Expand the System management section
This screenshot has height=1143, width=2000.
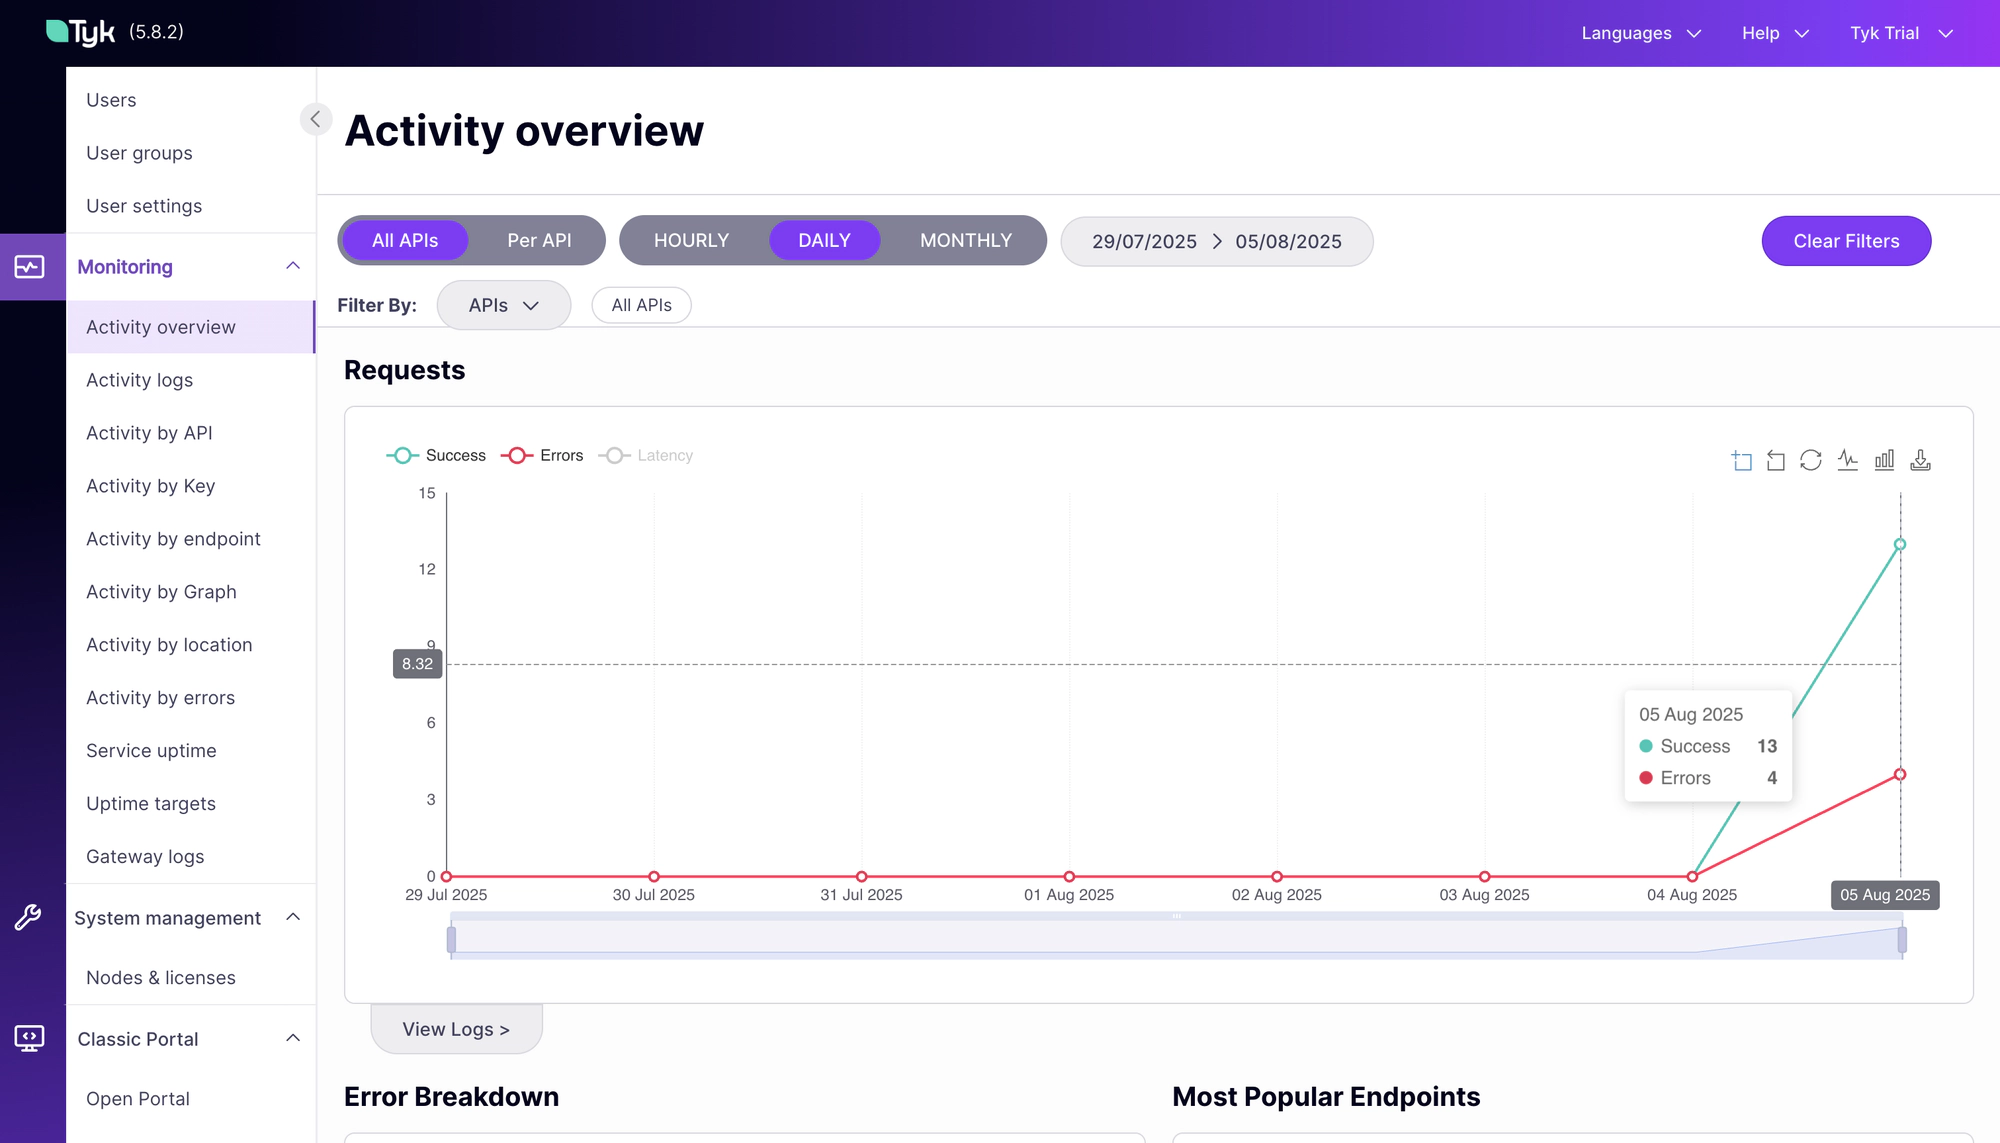click(x=291, y=917)
